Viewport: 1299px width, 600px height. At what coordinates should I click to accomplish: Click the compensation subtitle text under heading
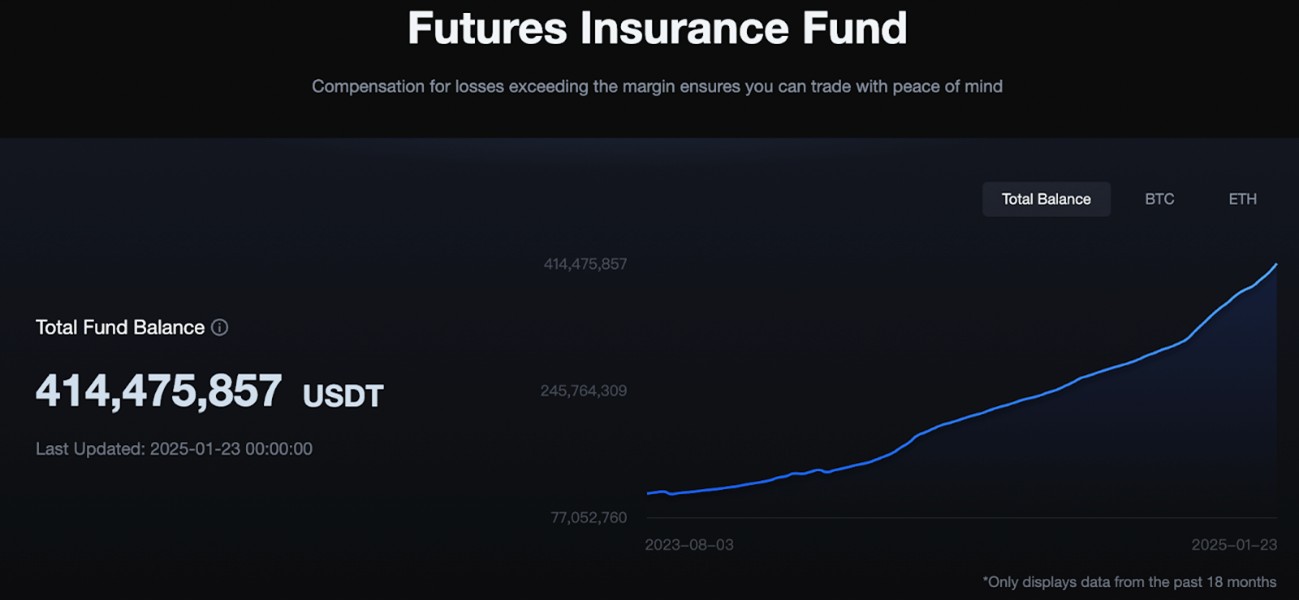point(657,86)
